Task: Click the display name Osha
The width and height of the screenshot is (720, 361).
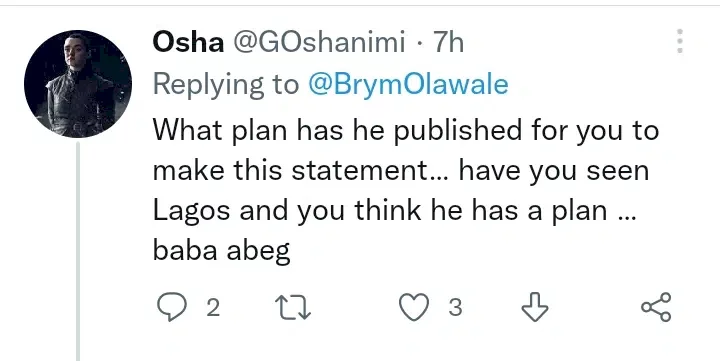Action: (x=188, y=43)
